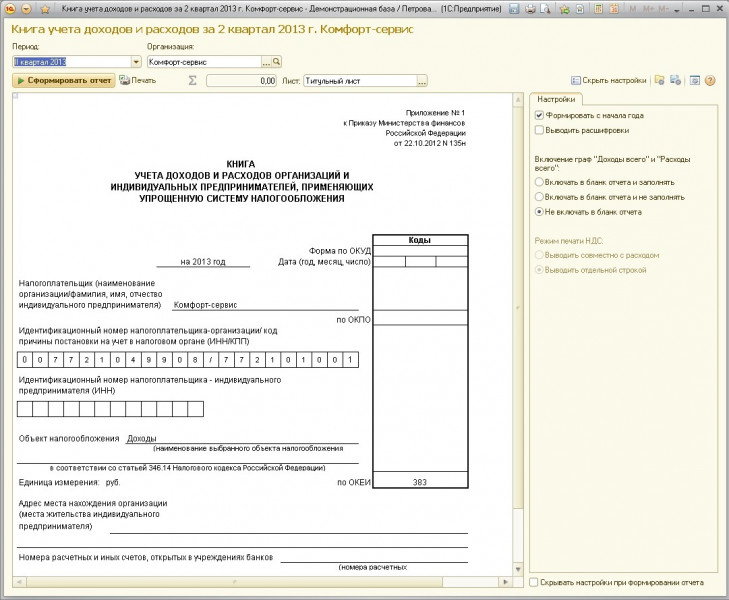Click the ellipsis select button of Организация field
The width and height of the screenshot is (729, 600).
point(266,62)
